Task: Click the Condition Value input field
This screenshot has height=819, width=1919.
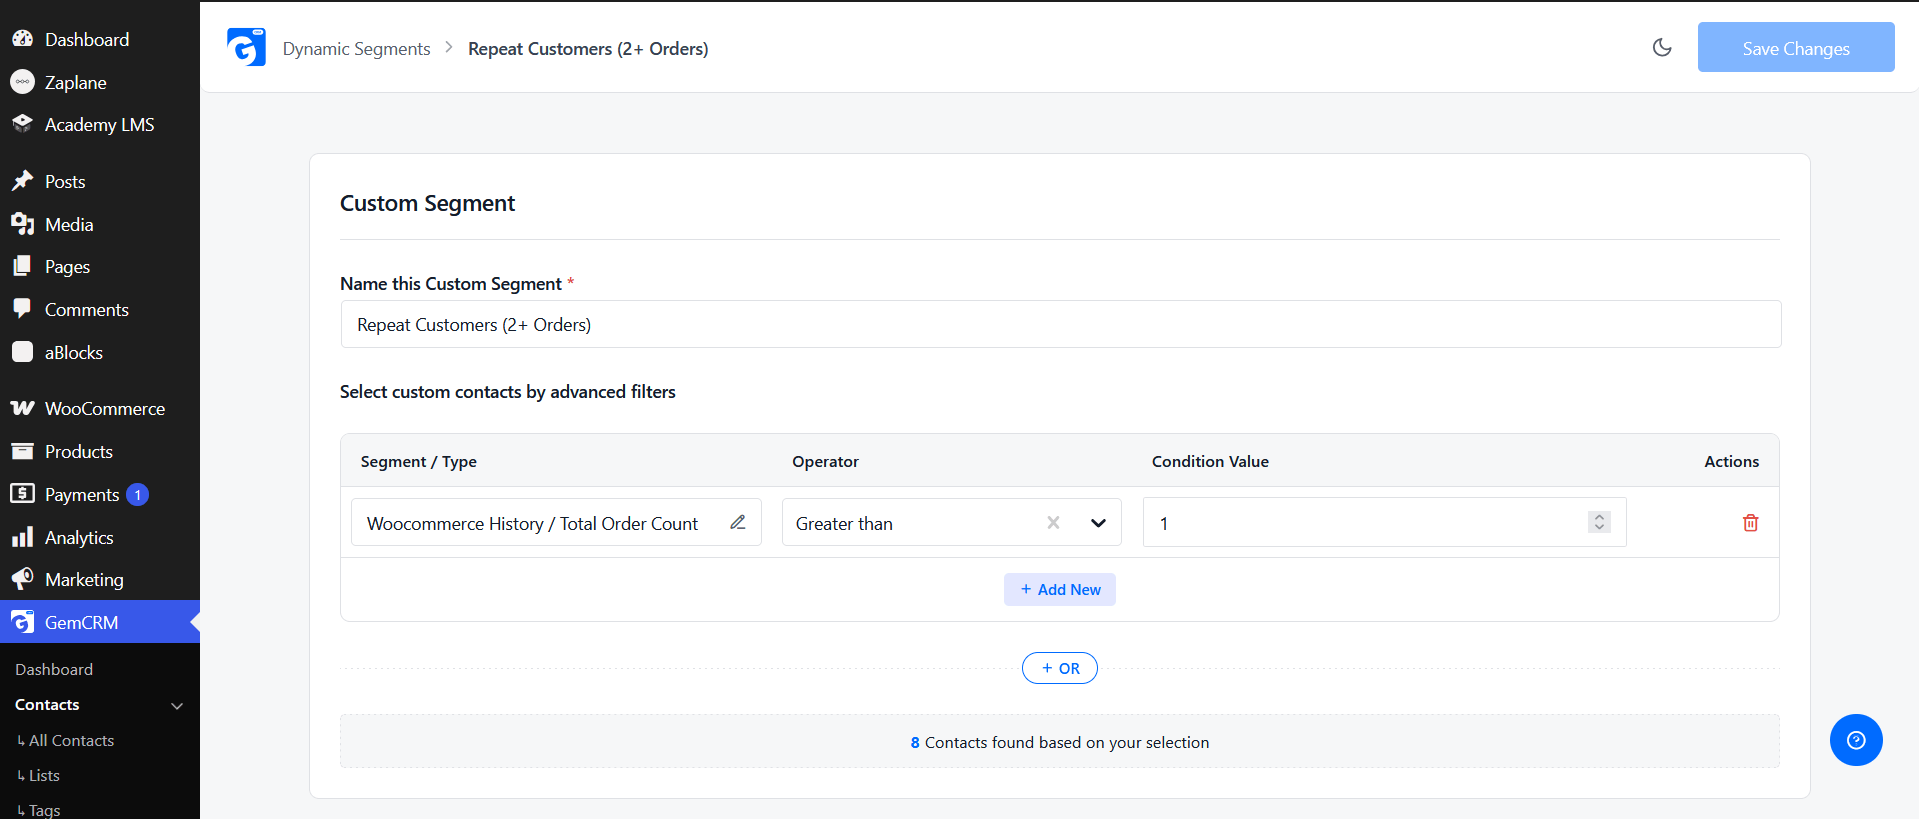Action: click(1385, 522)
